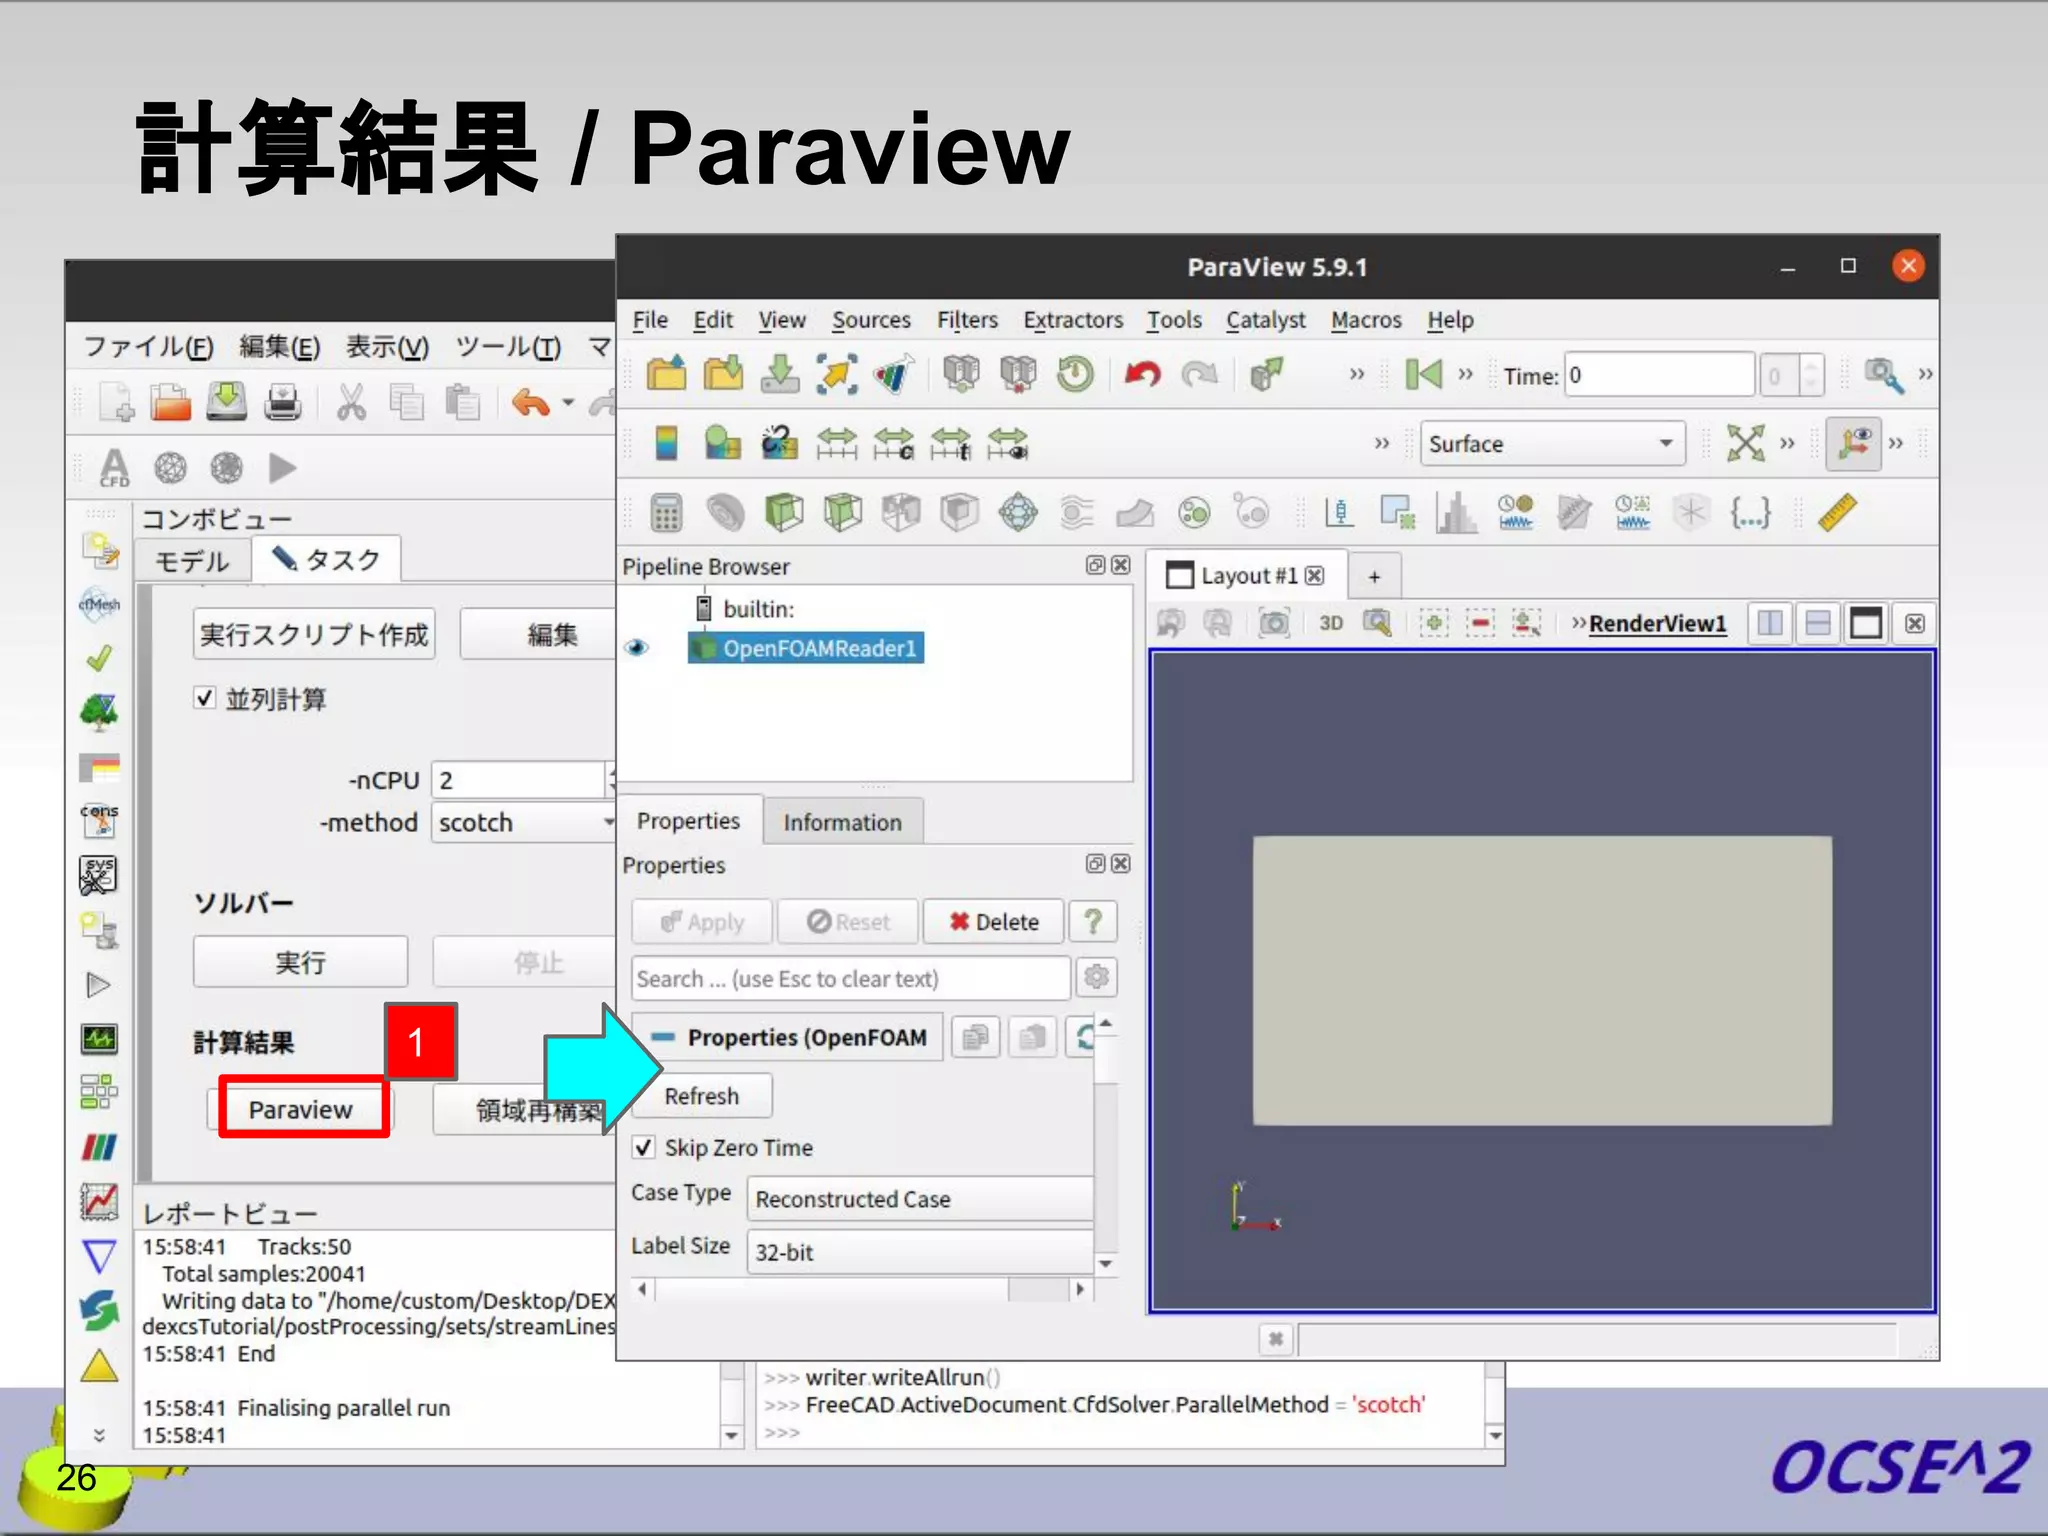Click the Capture screenshot camera icon in RenderView

click(x=1273, y=624)
